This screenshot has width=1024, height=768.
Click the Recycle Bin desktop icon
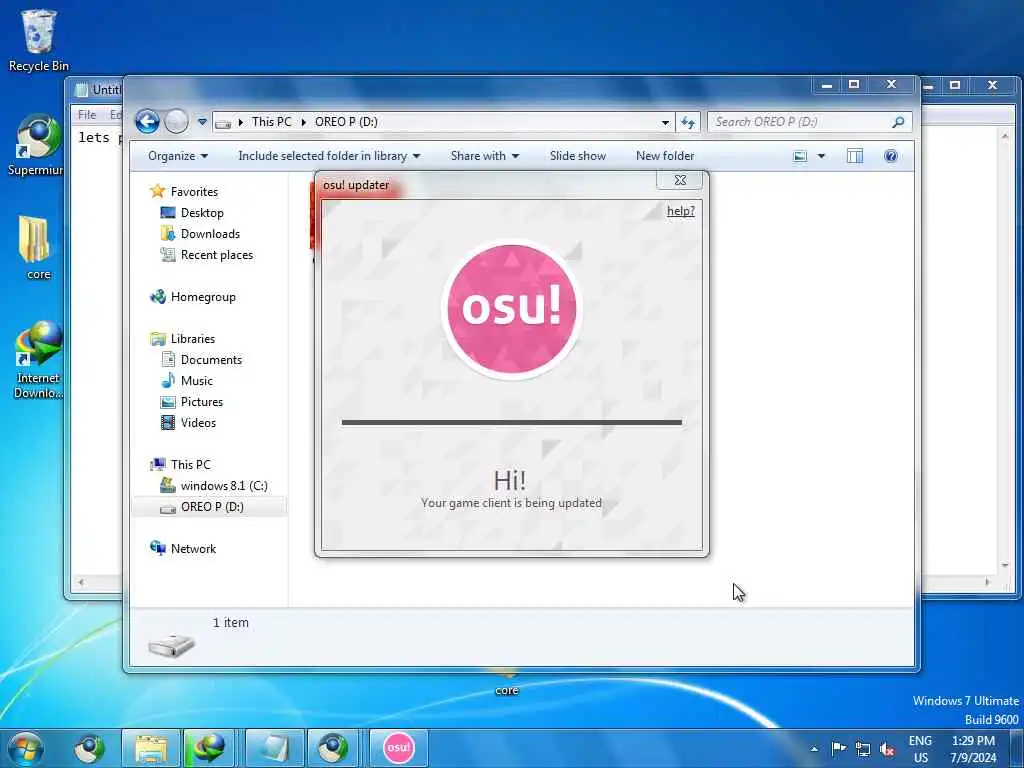pos(39,41)
